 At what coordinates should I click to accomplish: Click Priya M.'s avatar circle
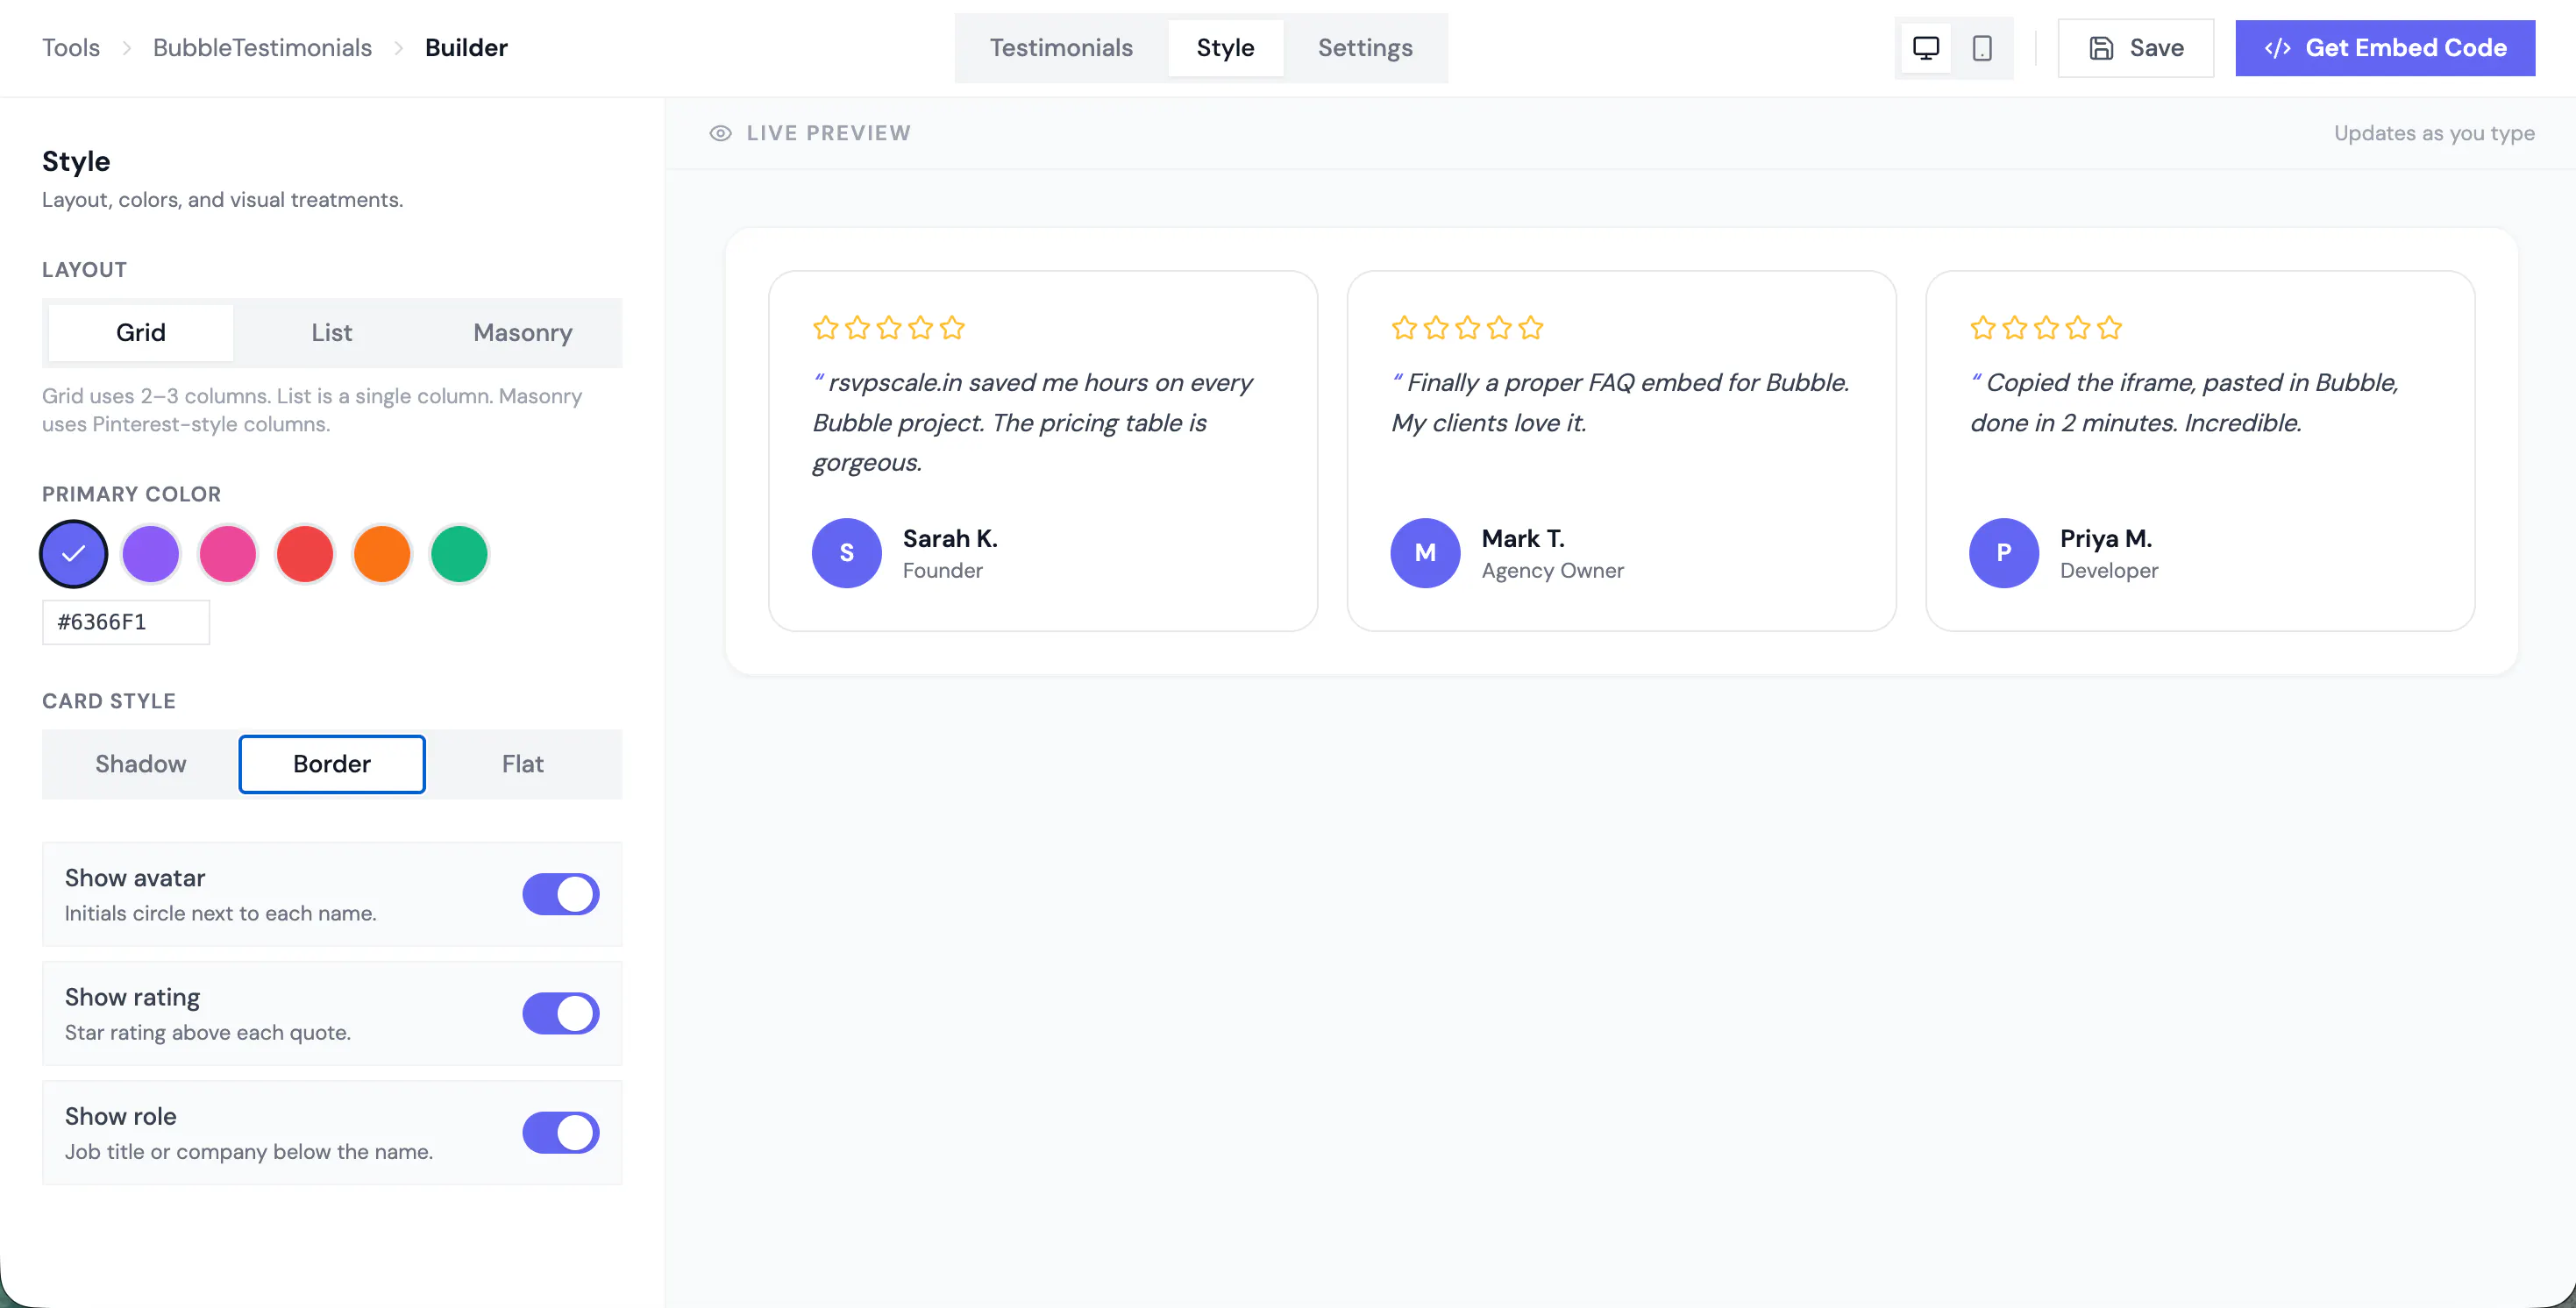click(x=2004, y=553)
